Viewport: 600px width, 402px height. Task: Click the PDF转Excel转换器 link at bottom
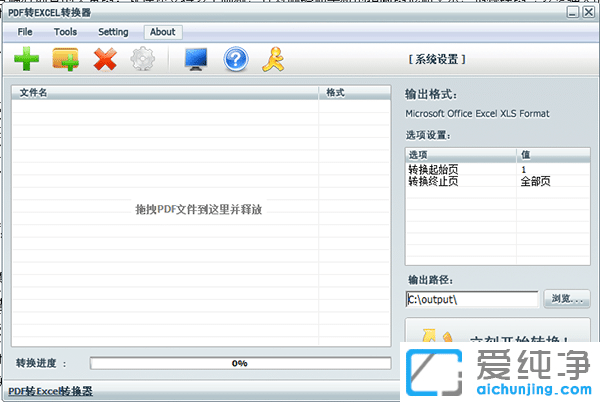click(51, 391)
